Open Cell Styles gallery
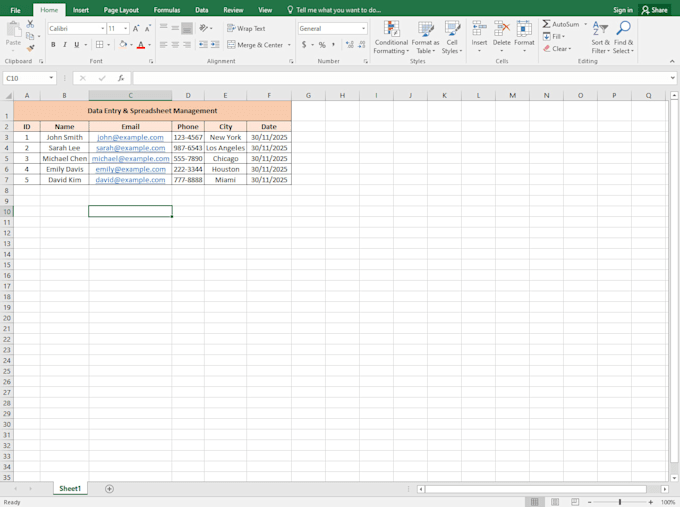 pos(452,37)
